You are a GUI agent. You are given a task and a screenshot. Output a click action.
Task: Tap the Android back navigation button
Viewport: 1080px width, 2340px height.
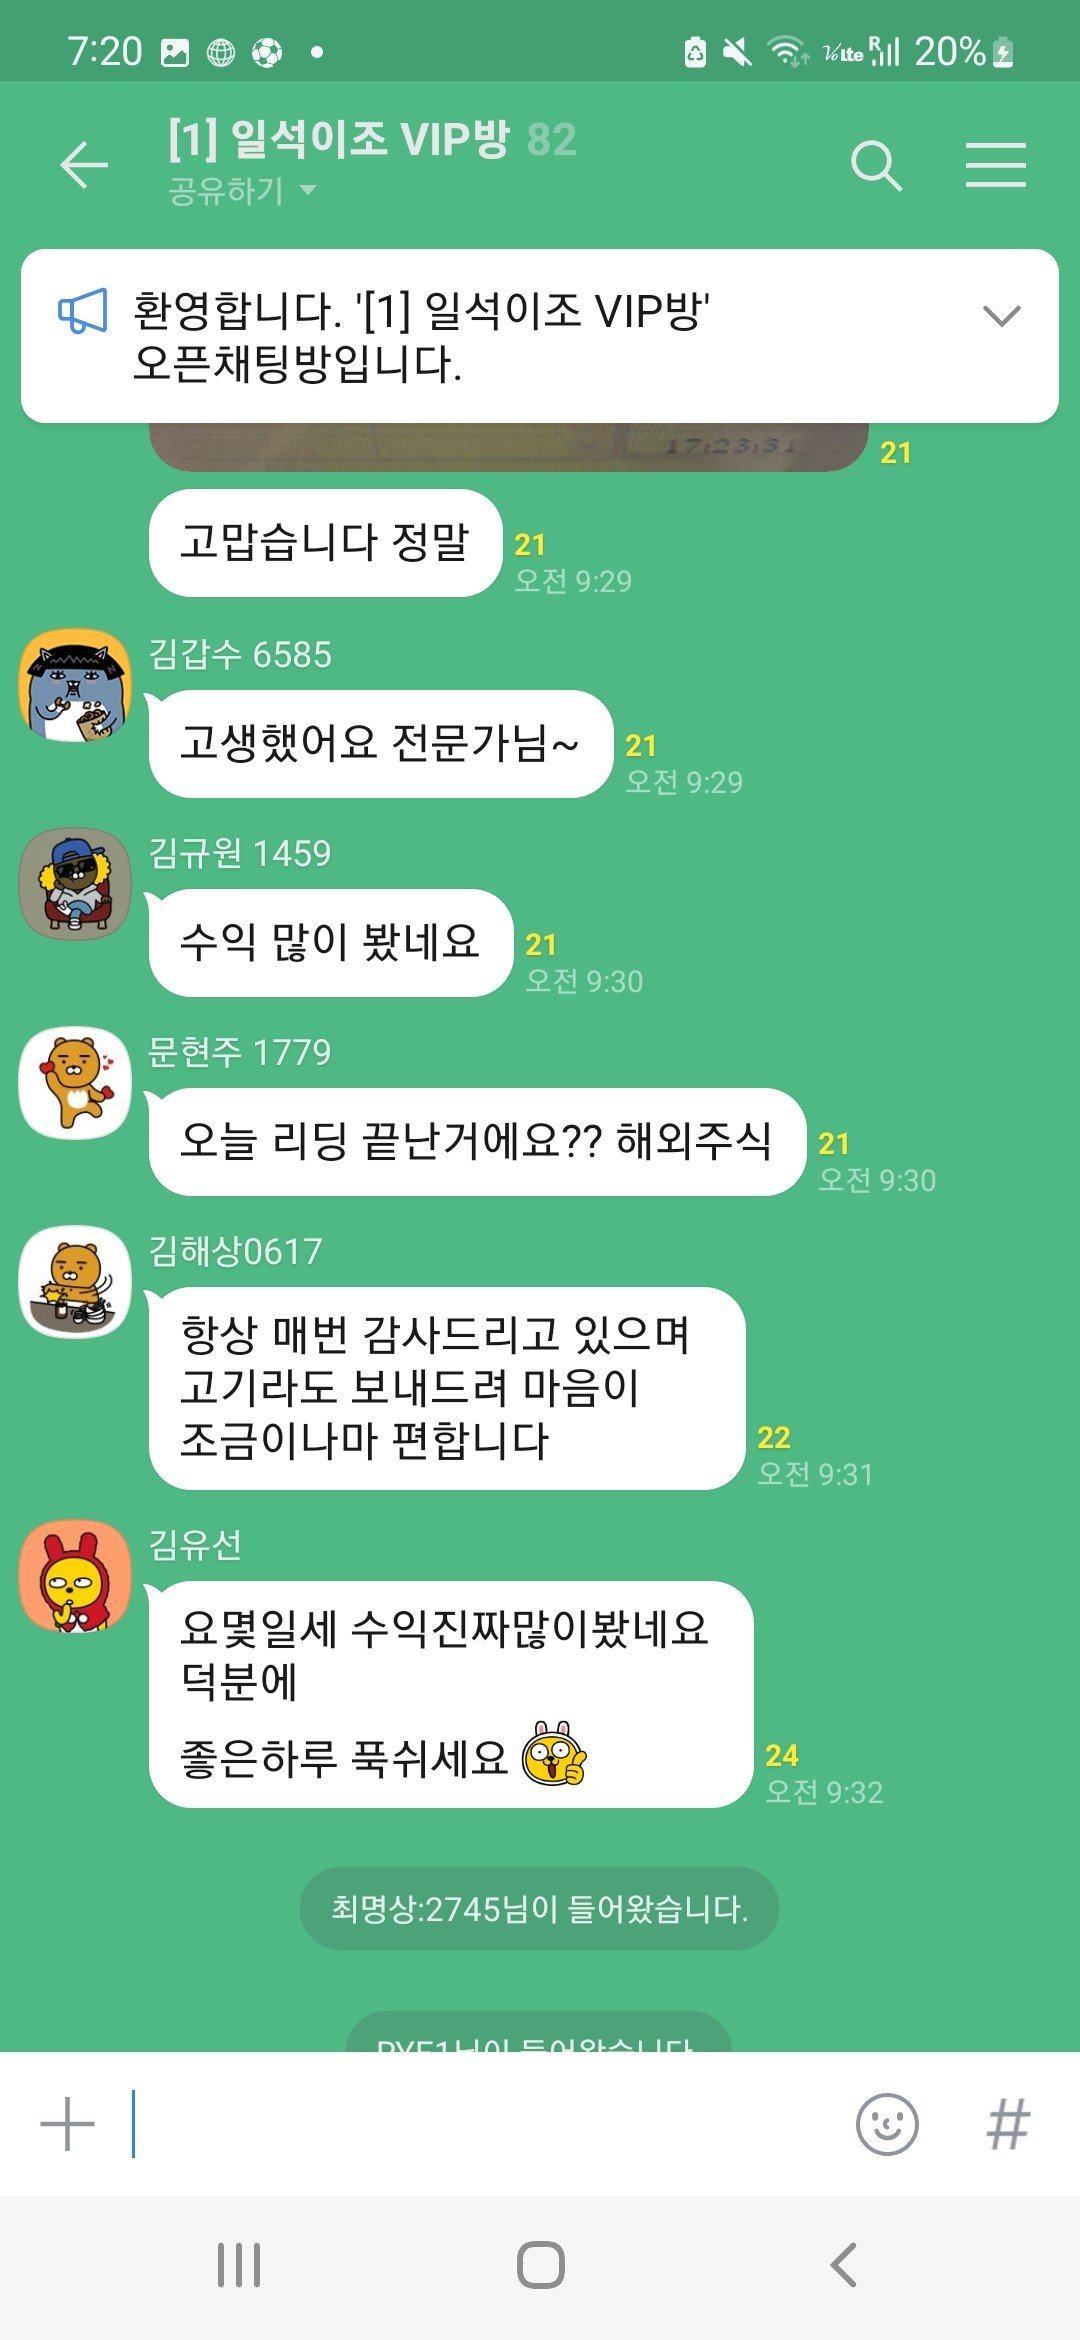coord(843,2265)
